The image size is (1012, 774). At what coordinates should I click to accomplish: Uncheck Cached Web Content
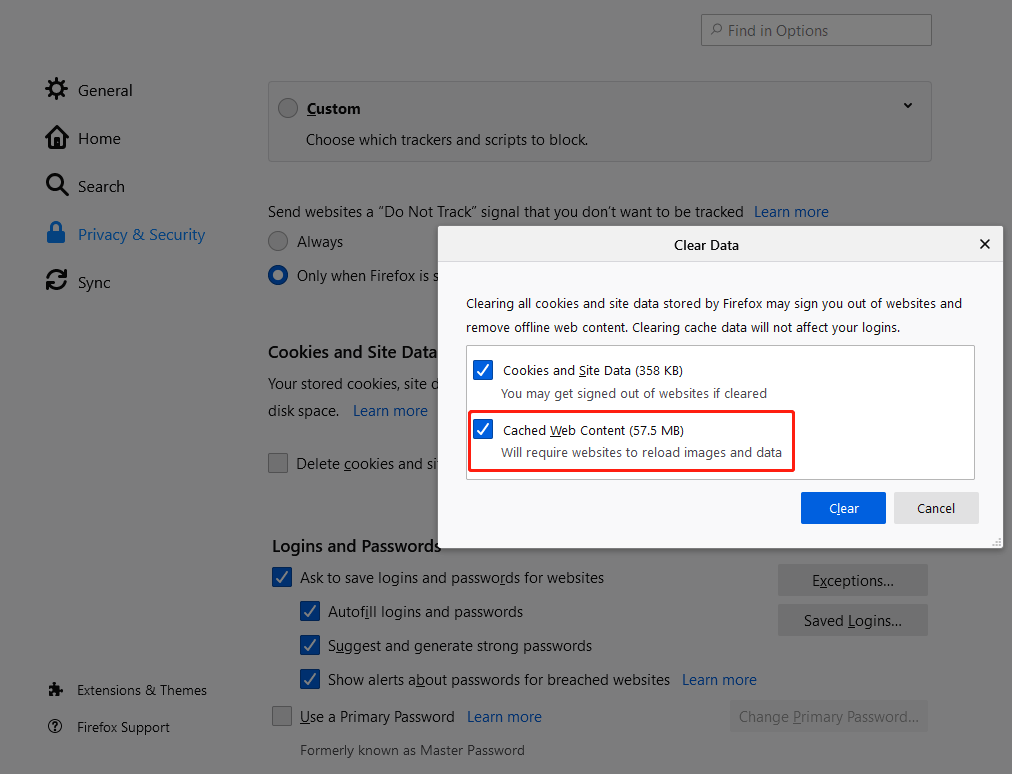click(x=483, y=428)
